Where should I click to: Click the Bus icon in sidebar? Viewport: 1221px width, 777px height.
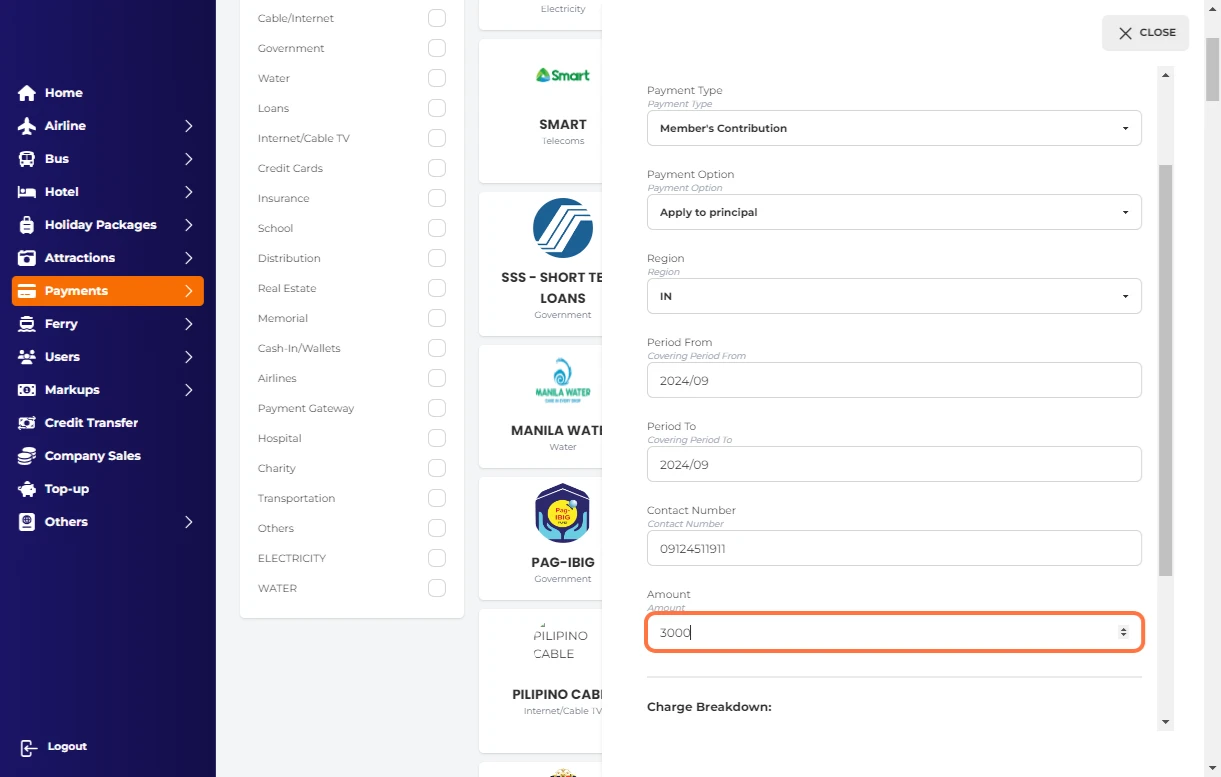click(x=27, y=159)
